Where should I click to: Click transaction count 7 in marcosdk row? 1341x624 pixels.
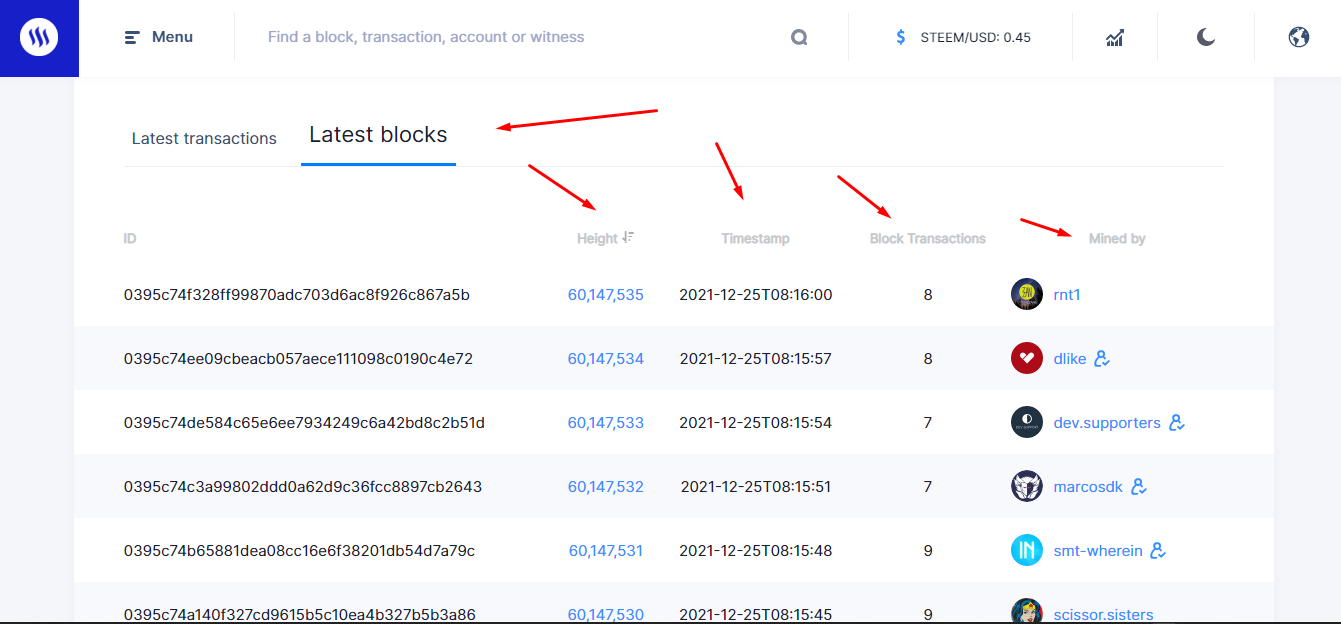[928, 487]
